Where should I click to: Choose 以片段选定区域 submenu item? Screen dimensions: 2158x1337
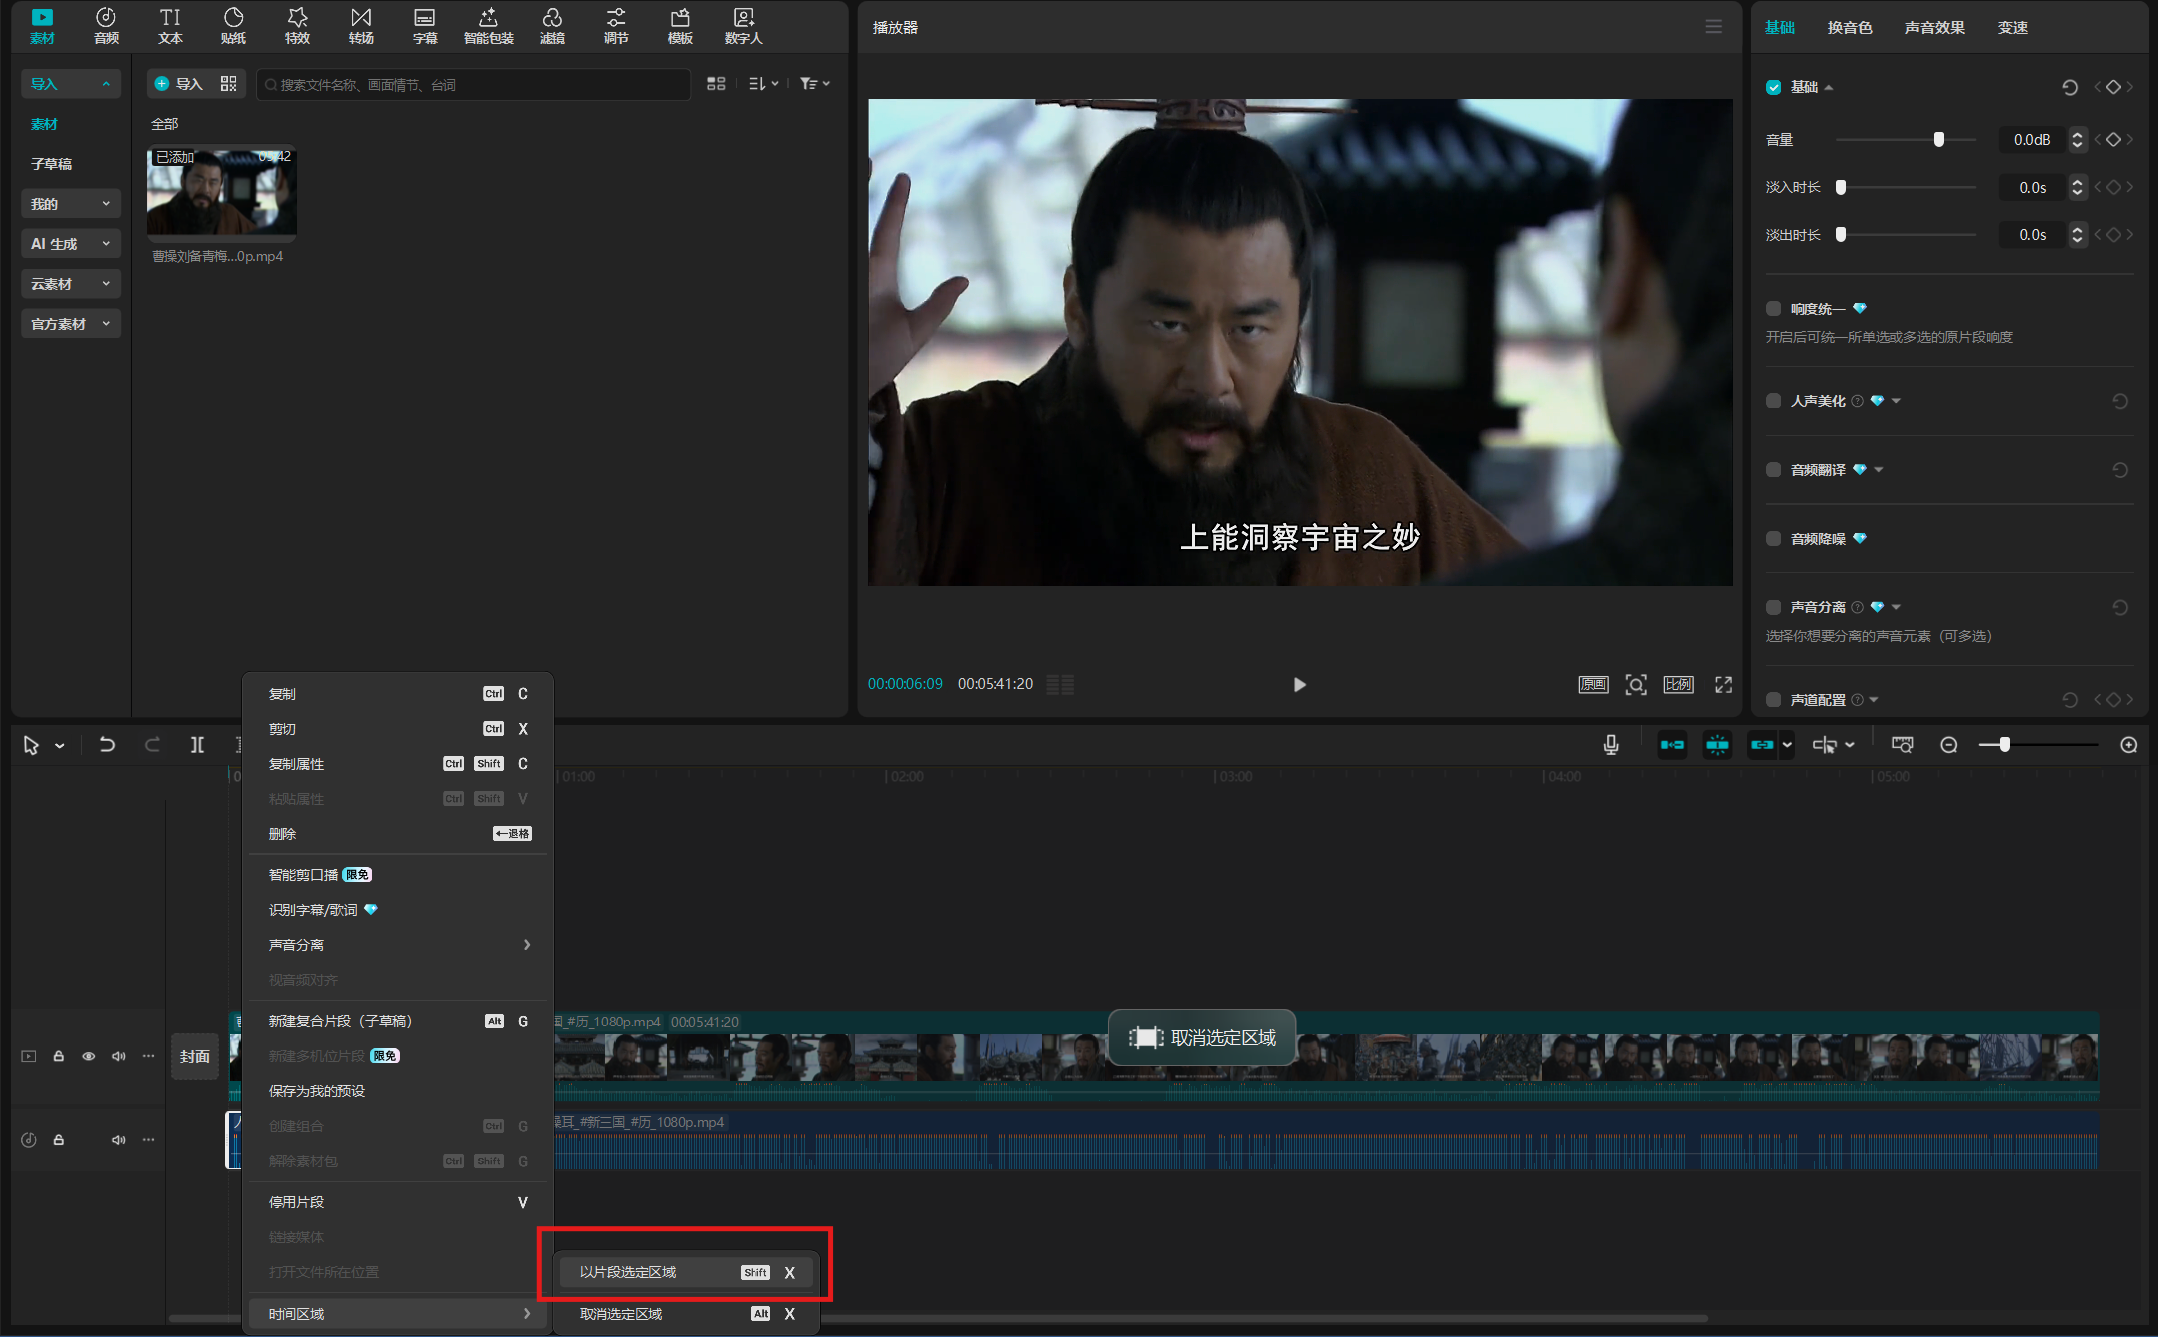click(x=685, y=1272)
